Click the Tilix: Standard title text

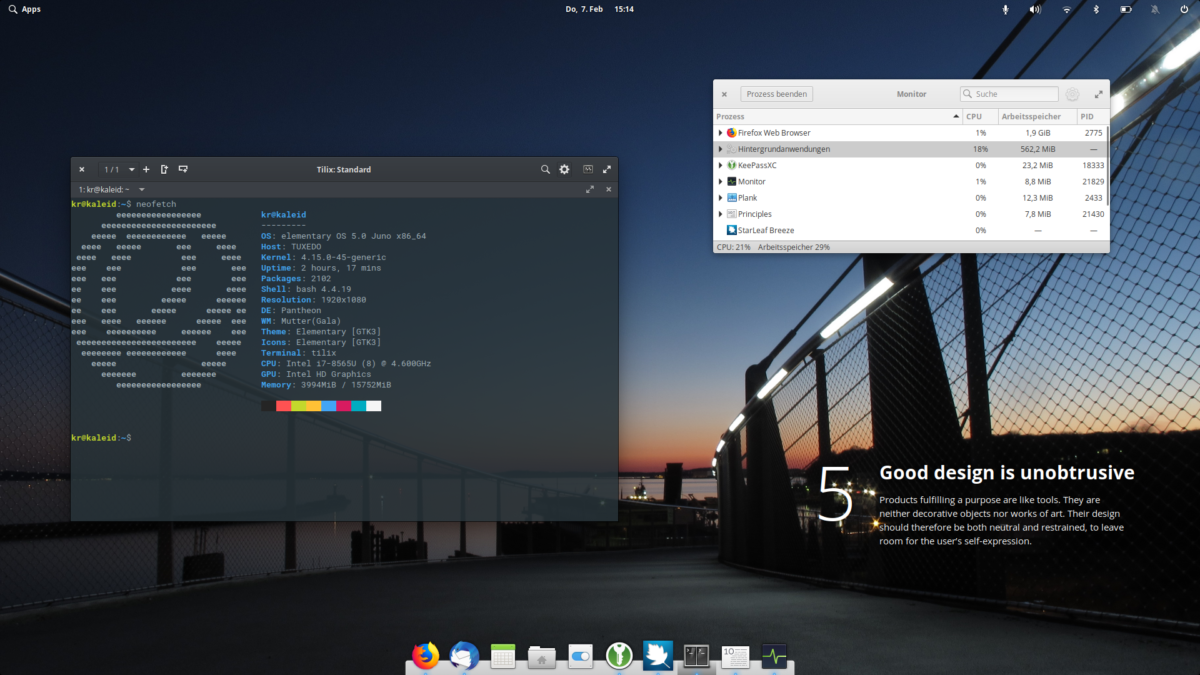(344, 169)
